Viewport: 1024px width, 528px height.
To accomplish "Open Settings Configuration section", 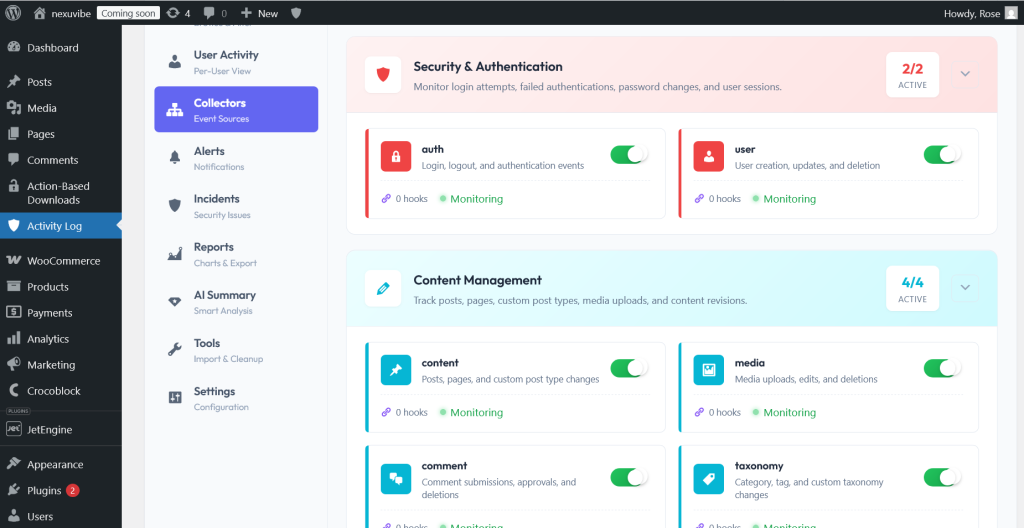I will pyautogui.click(x=236, y=398).
